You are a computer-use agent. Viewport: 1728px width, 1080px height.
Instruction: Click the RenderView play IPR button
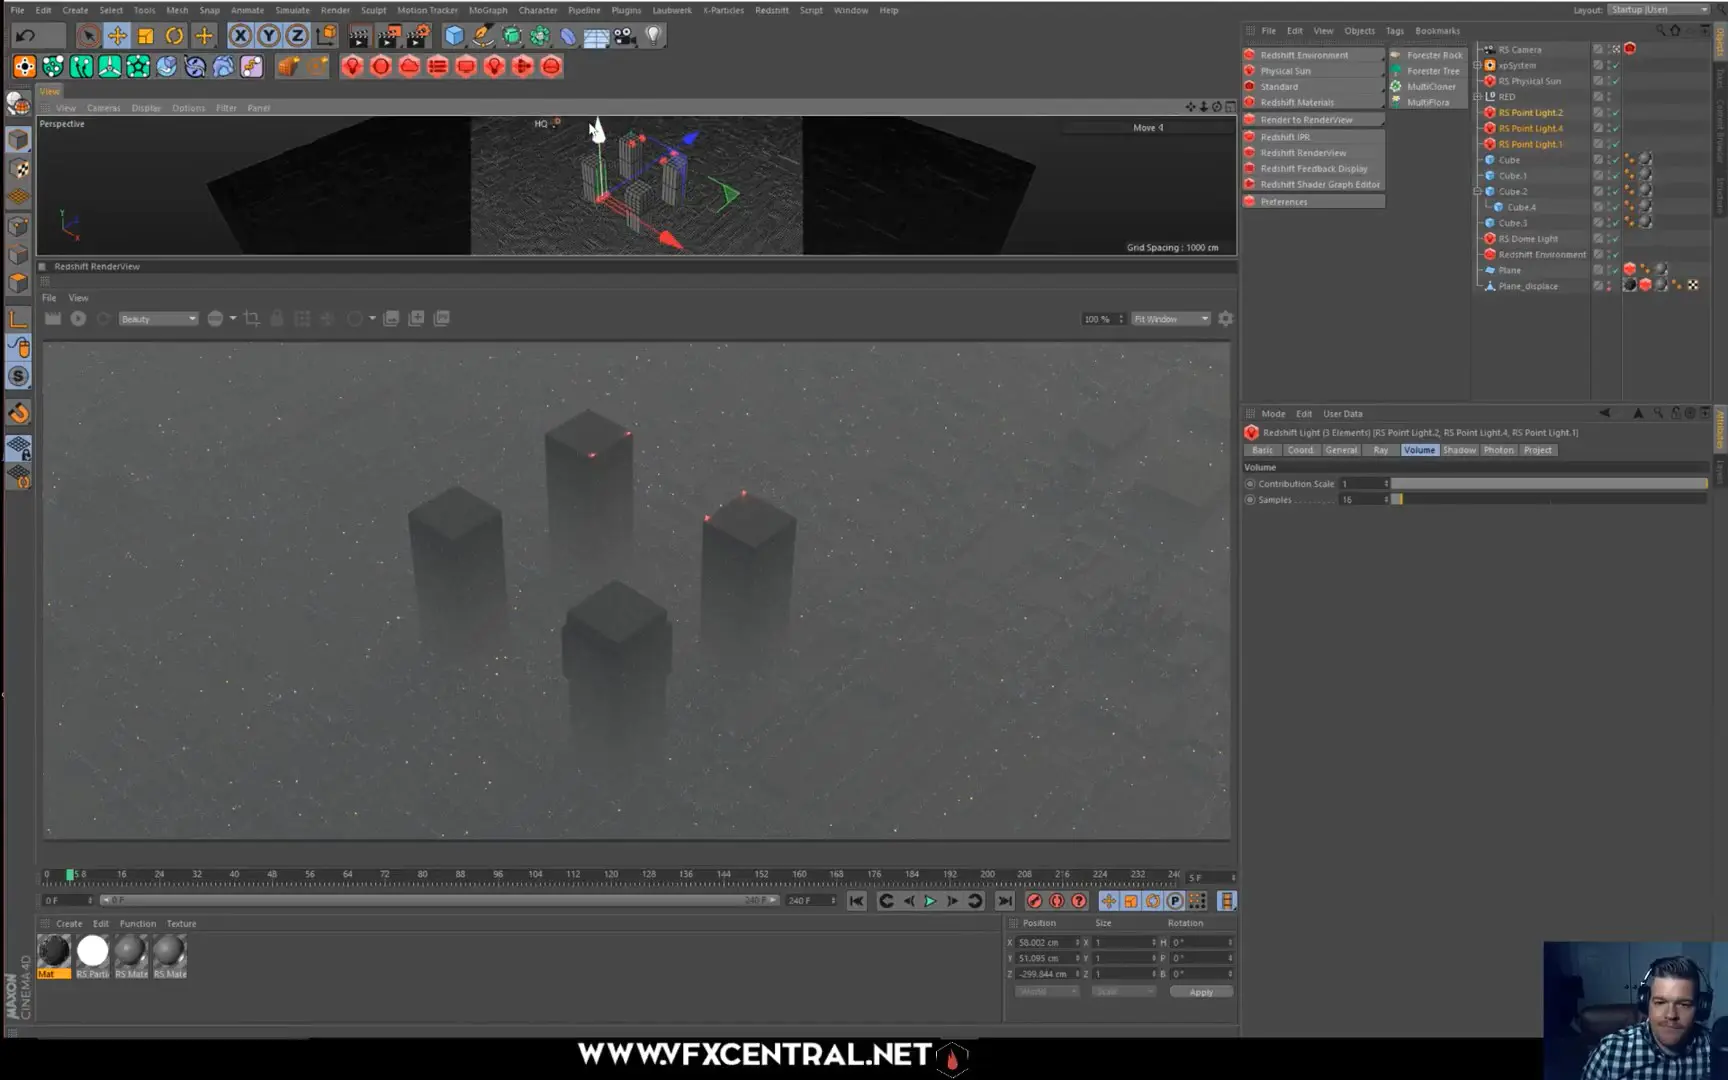tap(78, 318)
